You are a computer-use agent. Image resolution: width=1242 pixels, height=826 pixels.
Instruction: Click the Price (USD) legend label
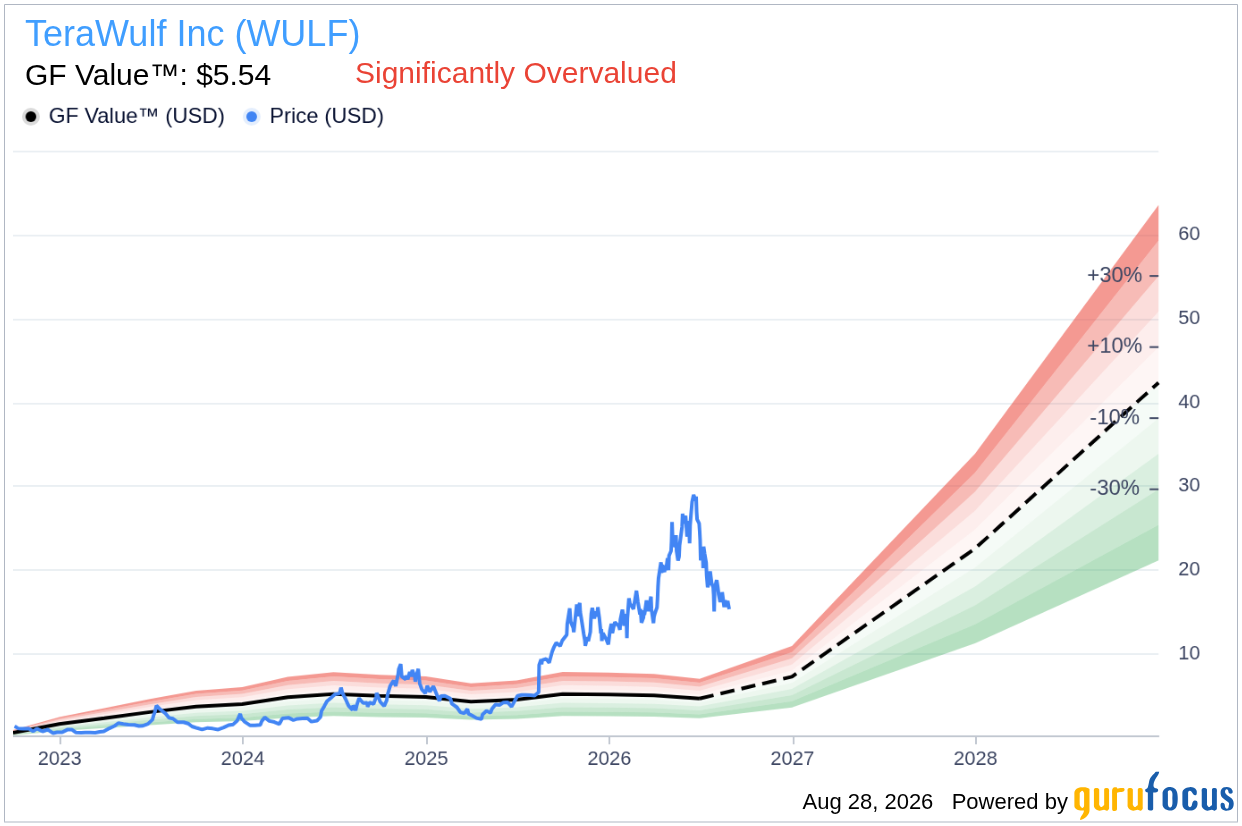pyautogui.click(x=326, y=116)
